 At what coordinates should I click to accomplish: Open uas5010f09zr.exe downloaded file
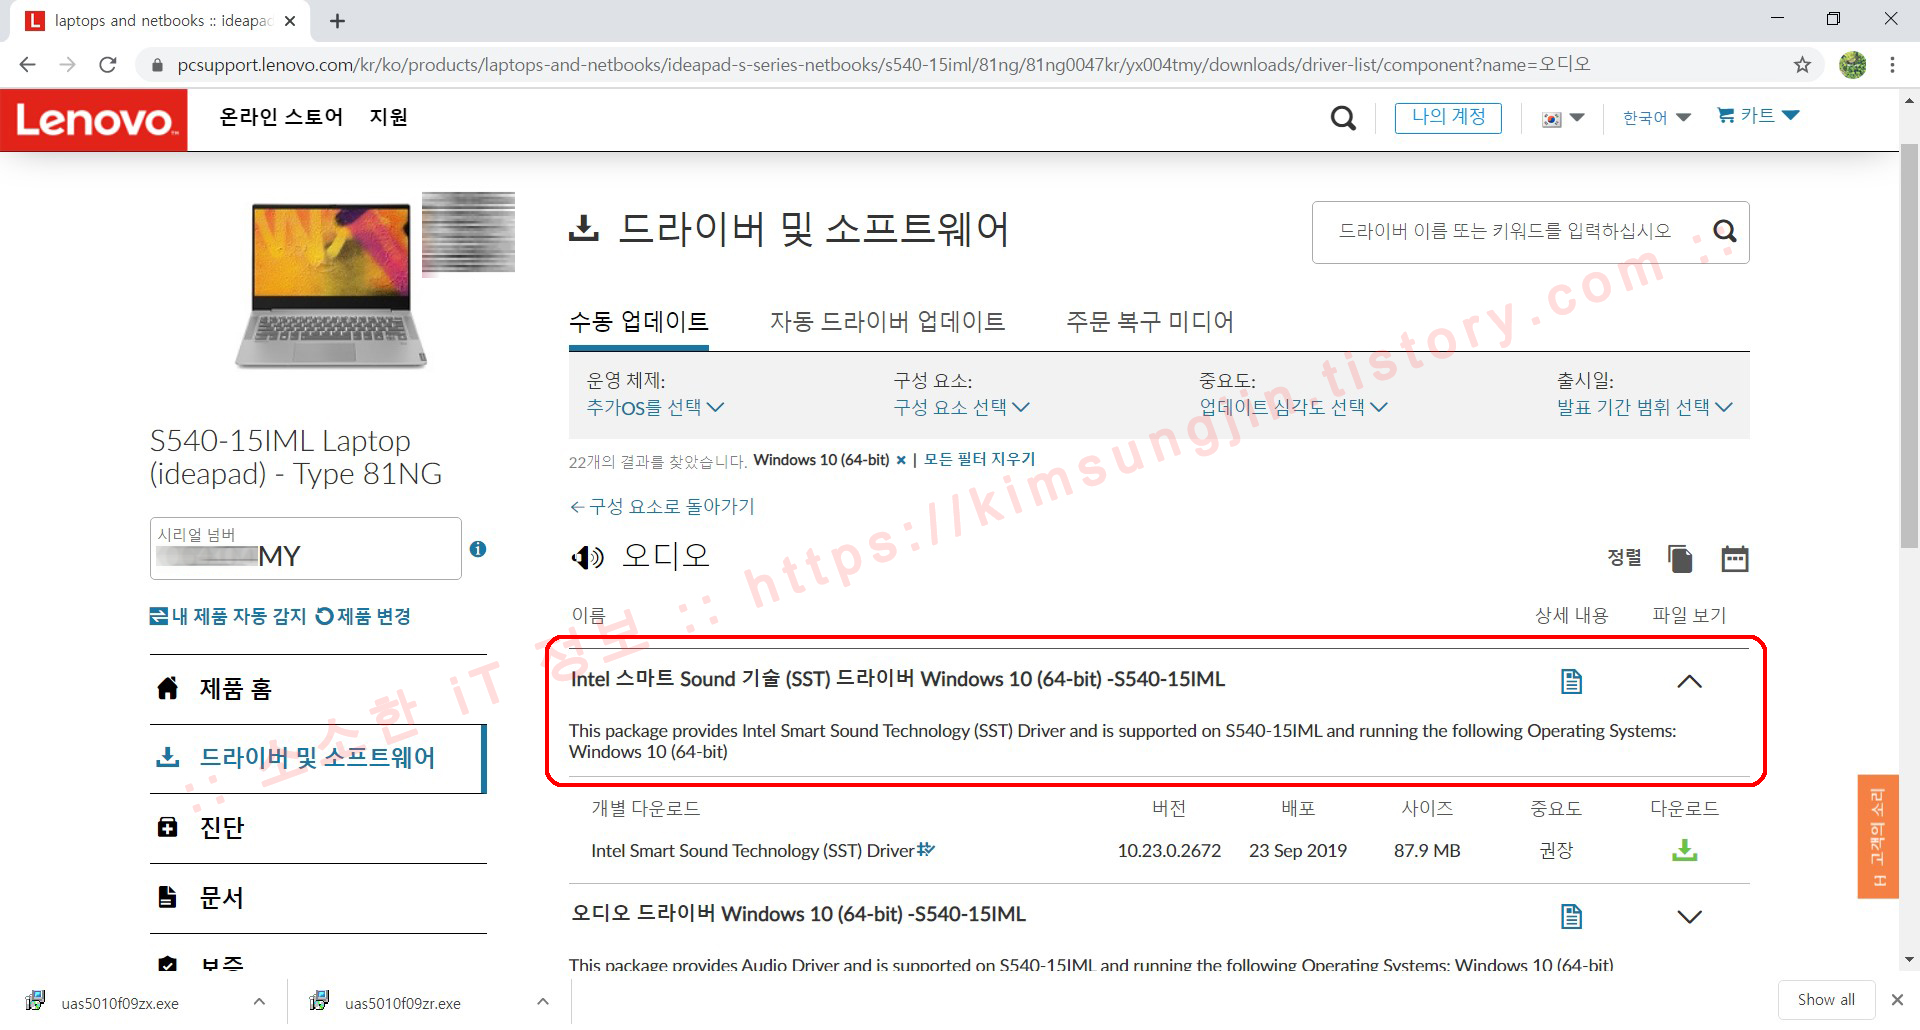pos(403,1002)
